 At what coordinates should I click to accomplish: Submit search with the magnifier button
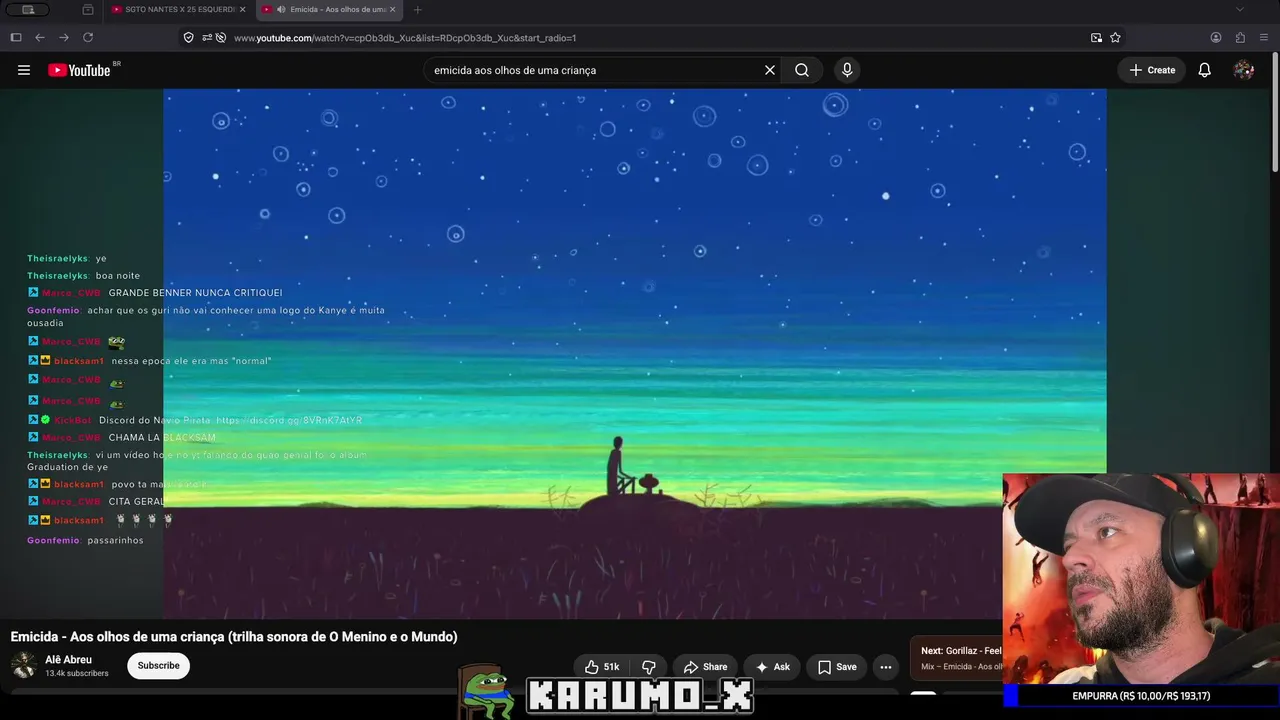(802, 70)
